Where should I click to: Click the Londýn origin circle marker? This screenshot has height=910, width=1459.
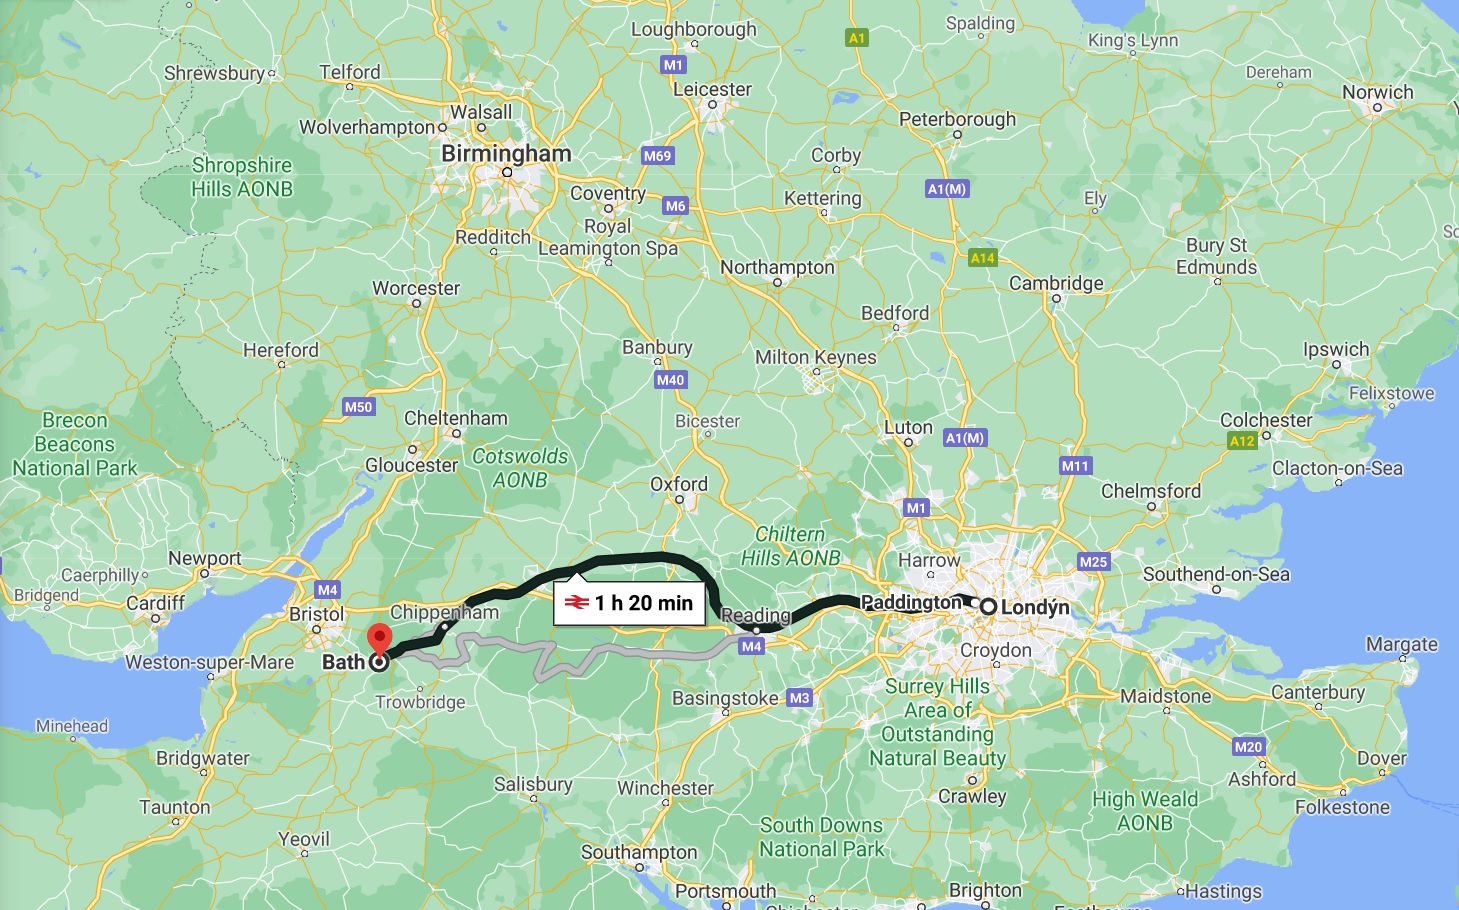coord(988,607)
